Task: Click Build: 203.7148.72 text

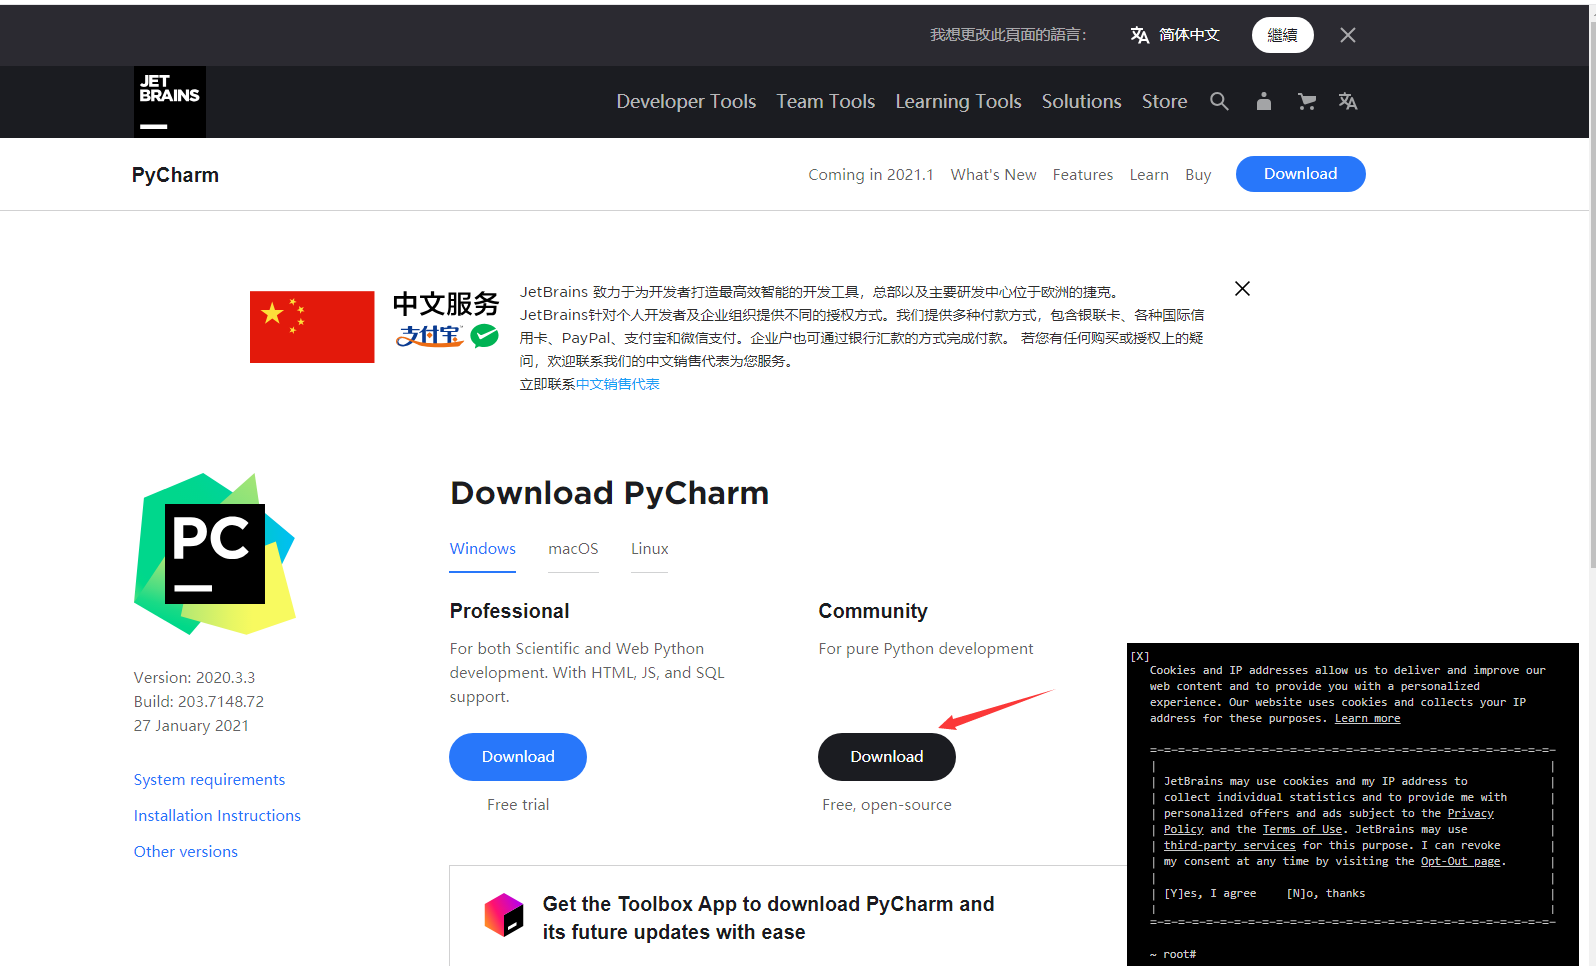Action: (x=199, y=701)
